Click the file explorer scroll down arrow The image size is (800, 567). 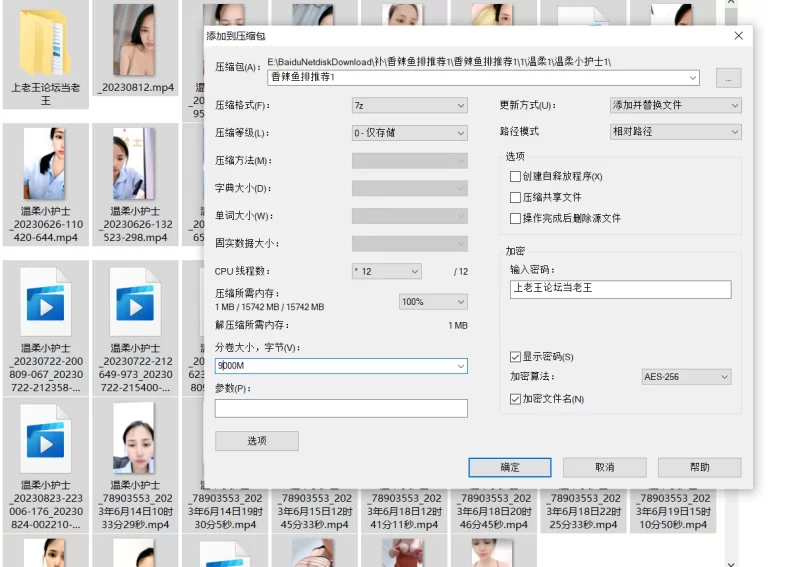pyautogui.click(x=731, y=563)
